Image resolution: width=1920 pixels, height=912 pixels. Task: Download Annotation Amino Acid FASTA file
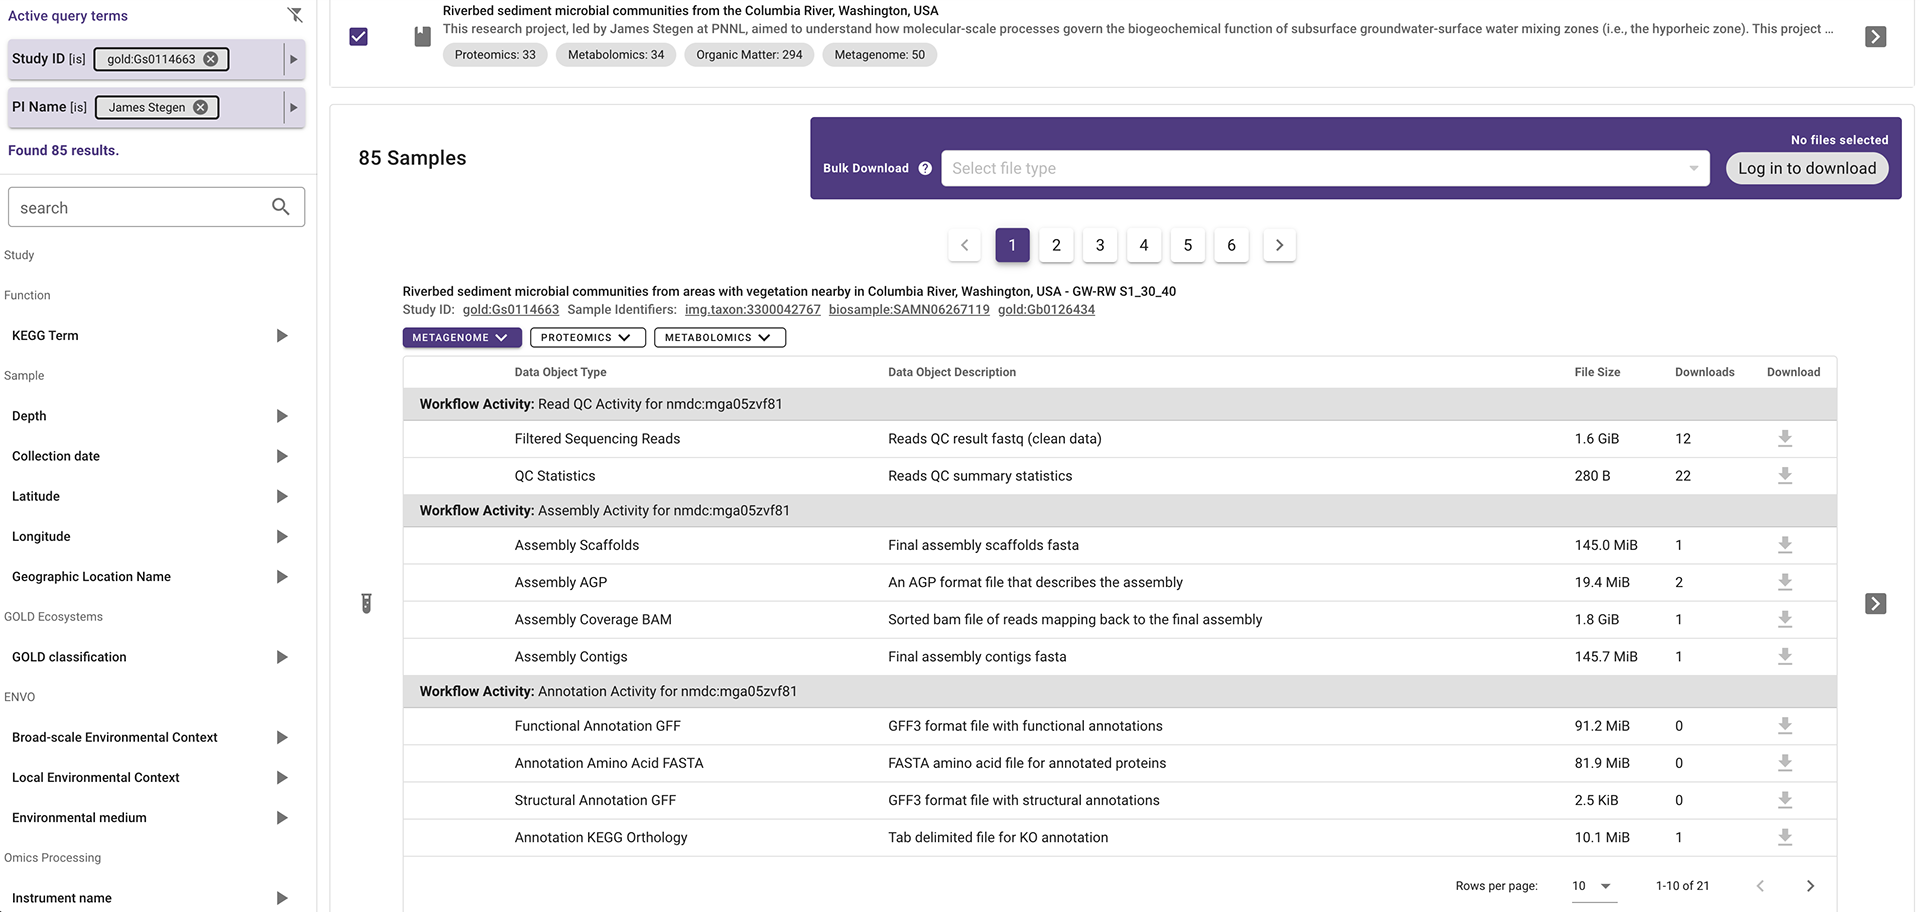click(x=1785, y=763)
